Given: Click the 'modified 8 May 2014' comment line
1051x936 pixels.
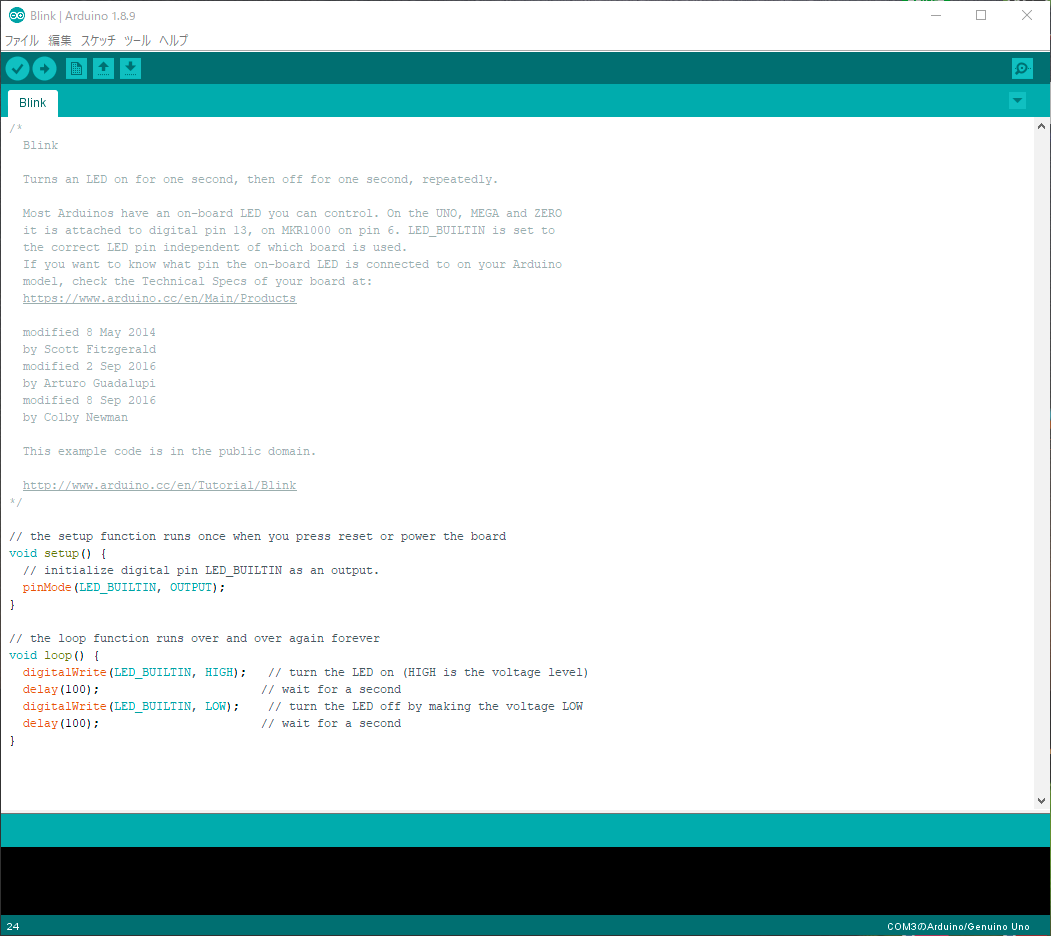Looking at the screenshot, I should tap(89, 333).
